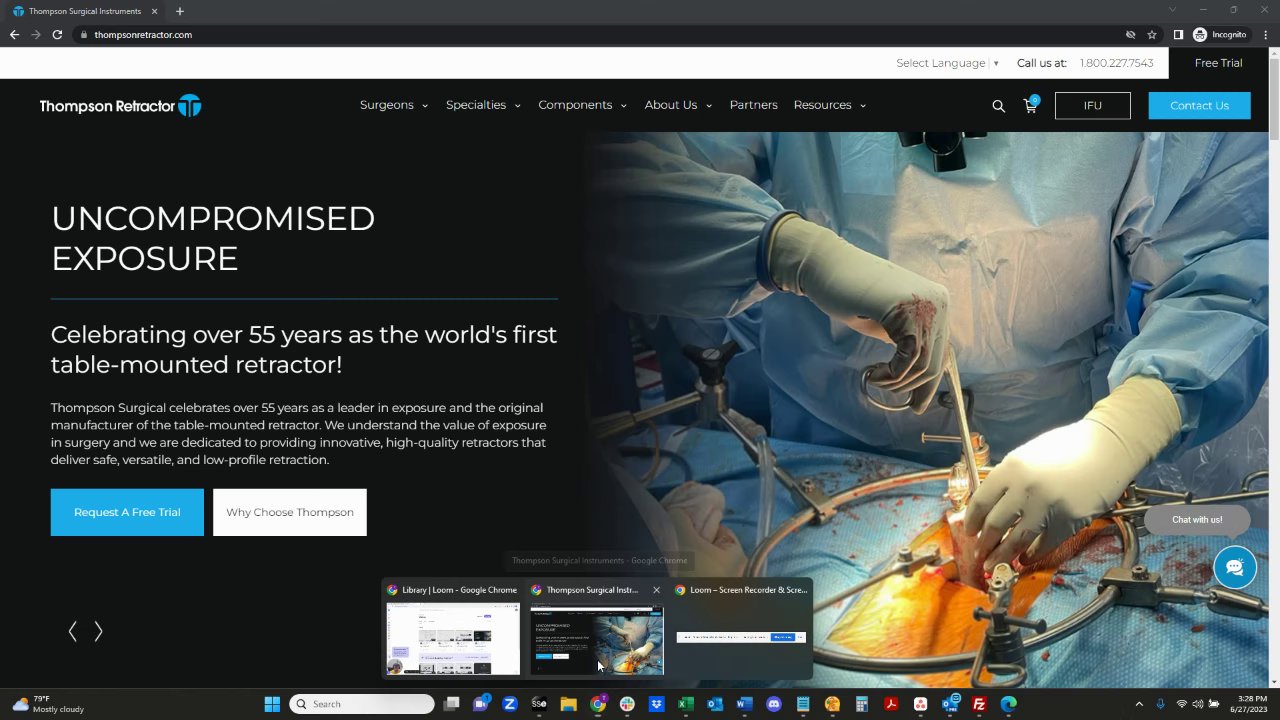Open the site search magnifier icon

(x=998, y=106)
